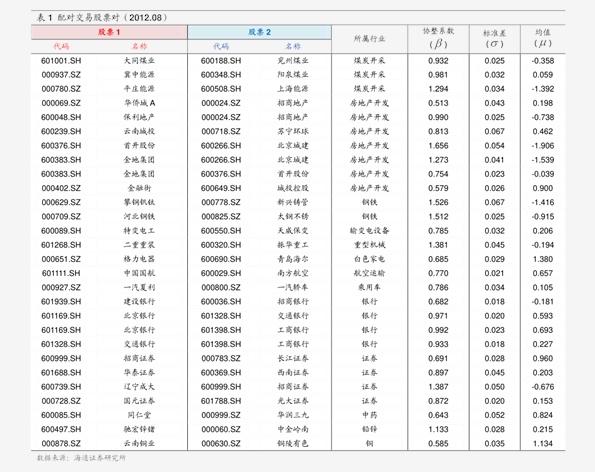
Task: Select stock code 601688.SH
Action: pyautogui.click(x=61, y=373)
